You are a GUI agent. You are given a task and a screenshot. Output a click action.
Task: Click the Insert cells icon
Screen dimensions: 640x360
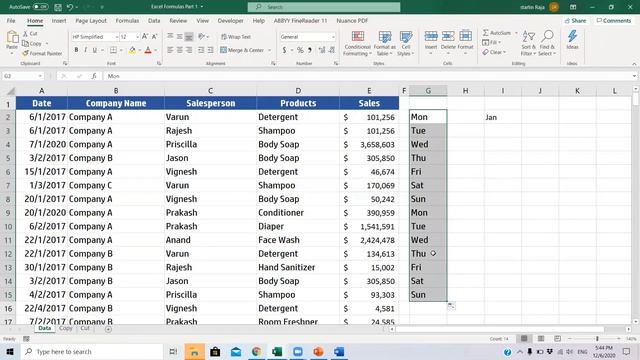[431, 36]
